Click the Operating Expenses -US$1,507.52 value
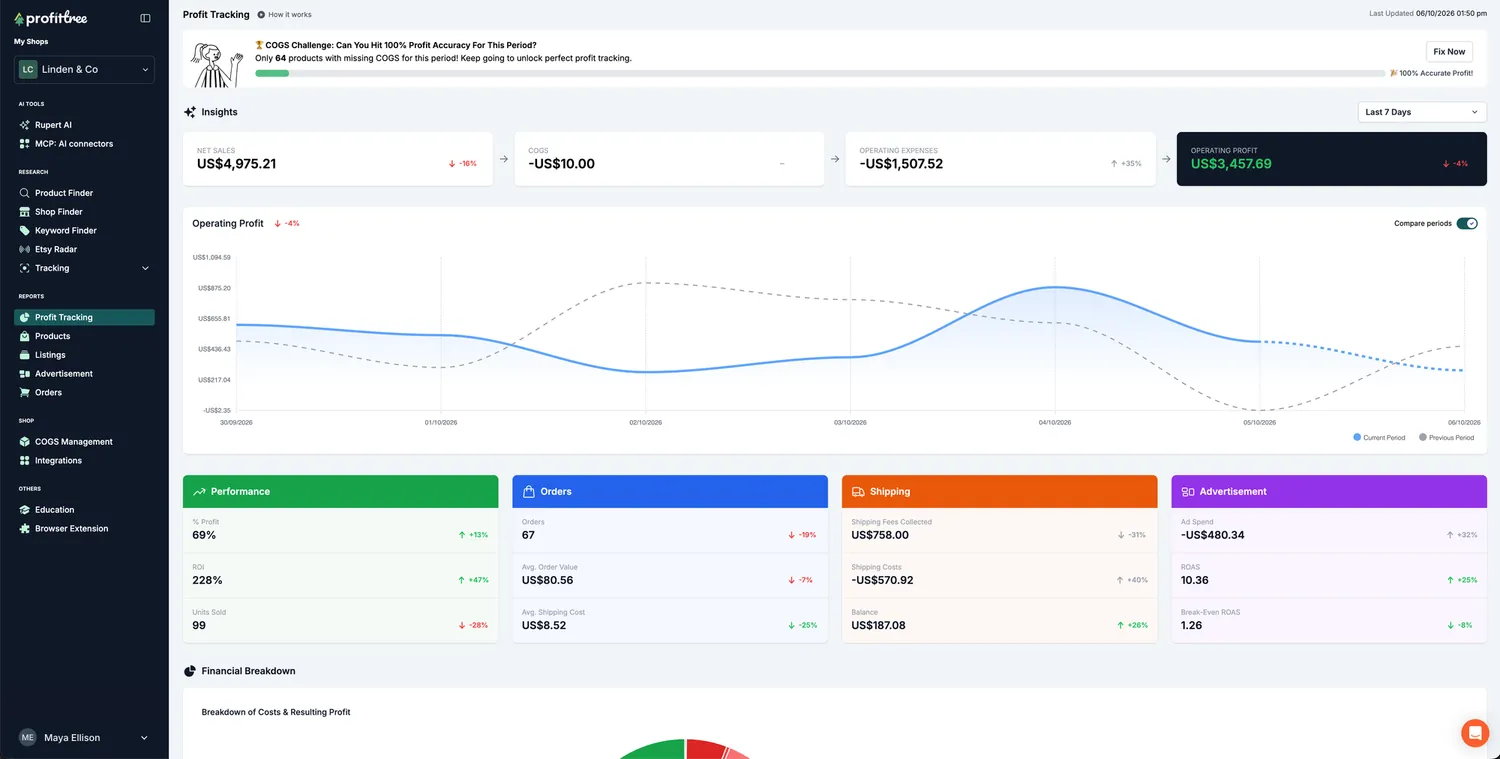Viewport: 1500px width, 759px height. 901,164
